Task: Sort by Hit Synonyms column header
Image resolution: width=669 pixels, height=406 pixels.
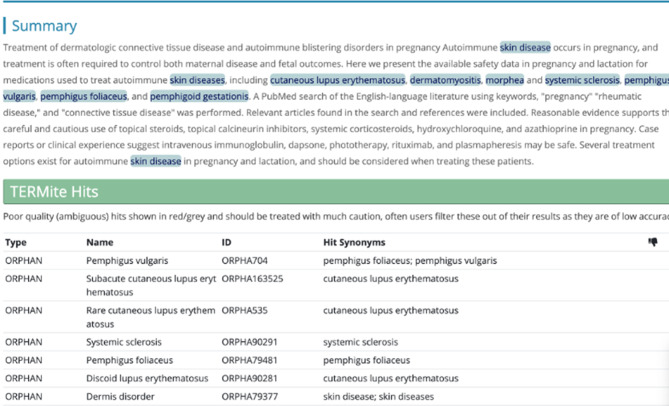Action: (354, 243)
